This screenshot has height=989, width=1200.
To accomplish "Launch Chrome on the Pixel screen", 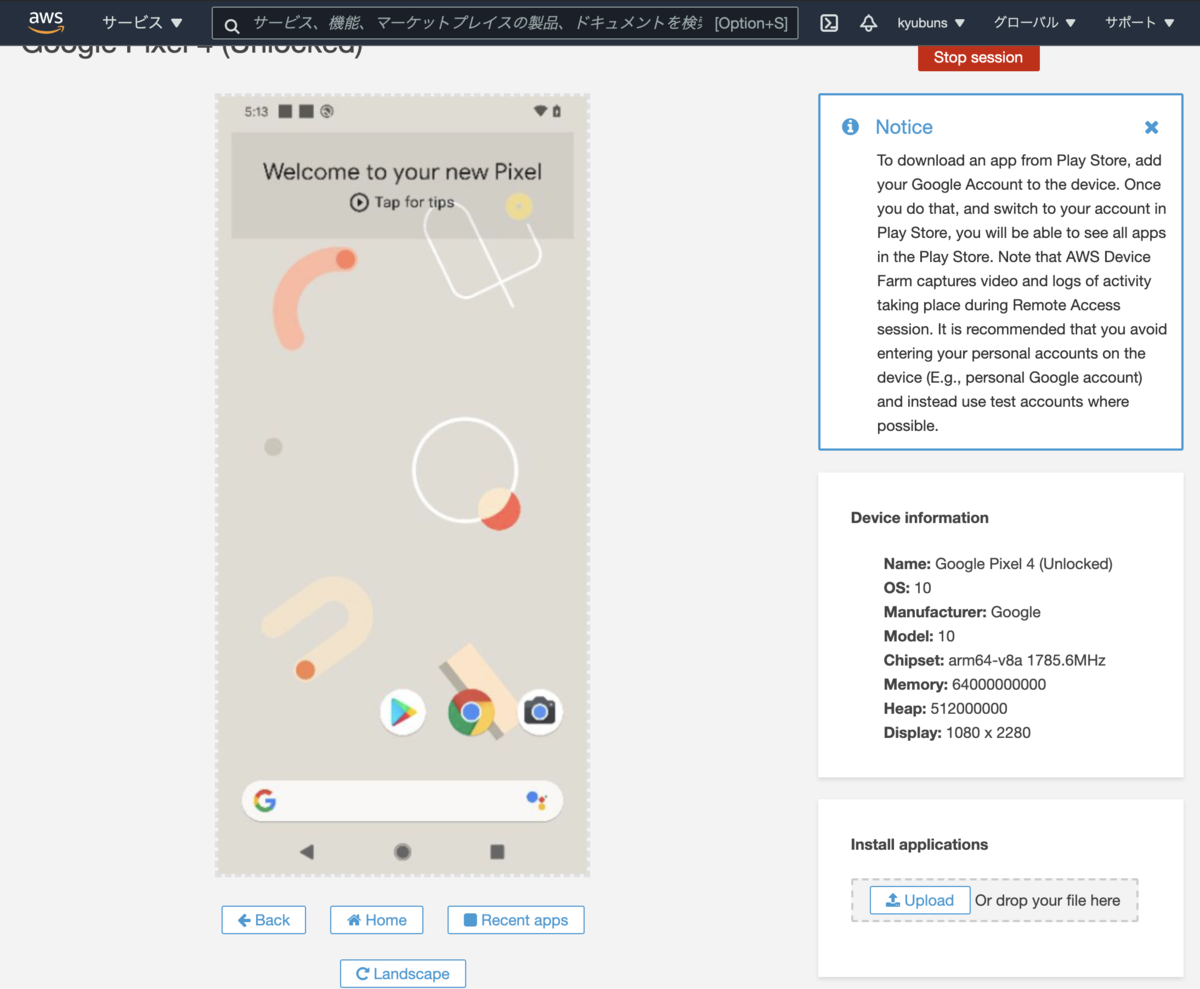I will coord(471,712).
